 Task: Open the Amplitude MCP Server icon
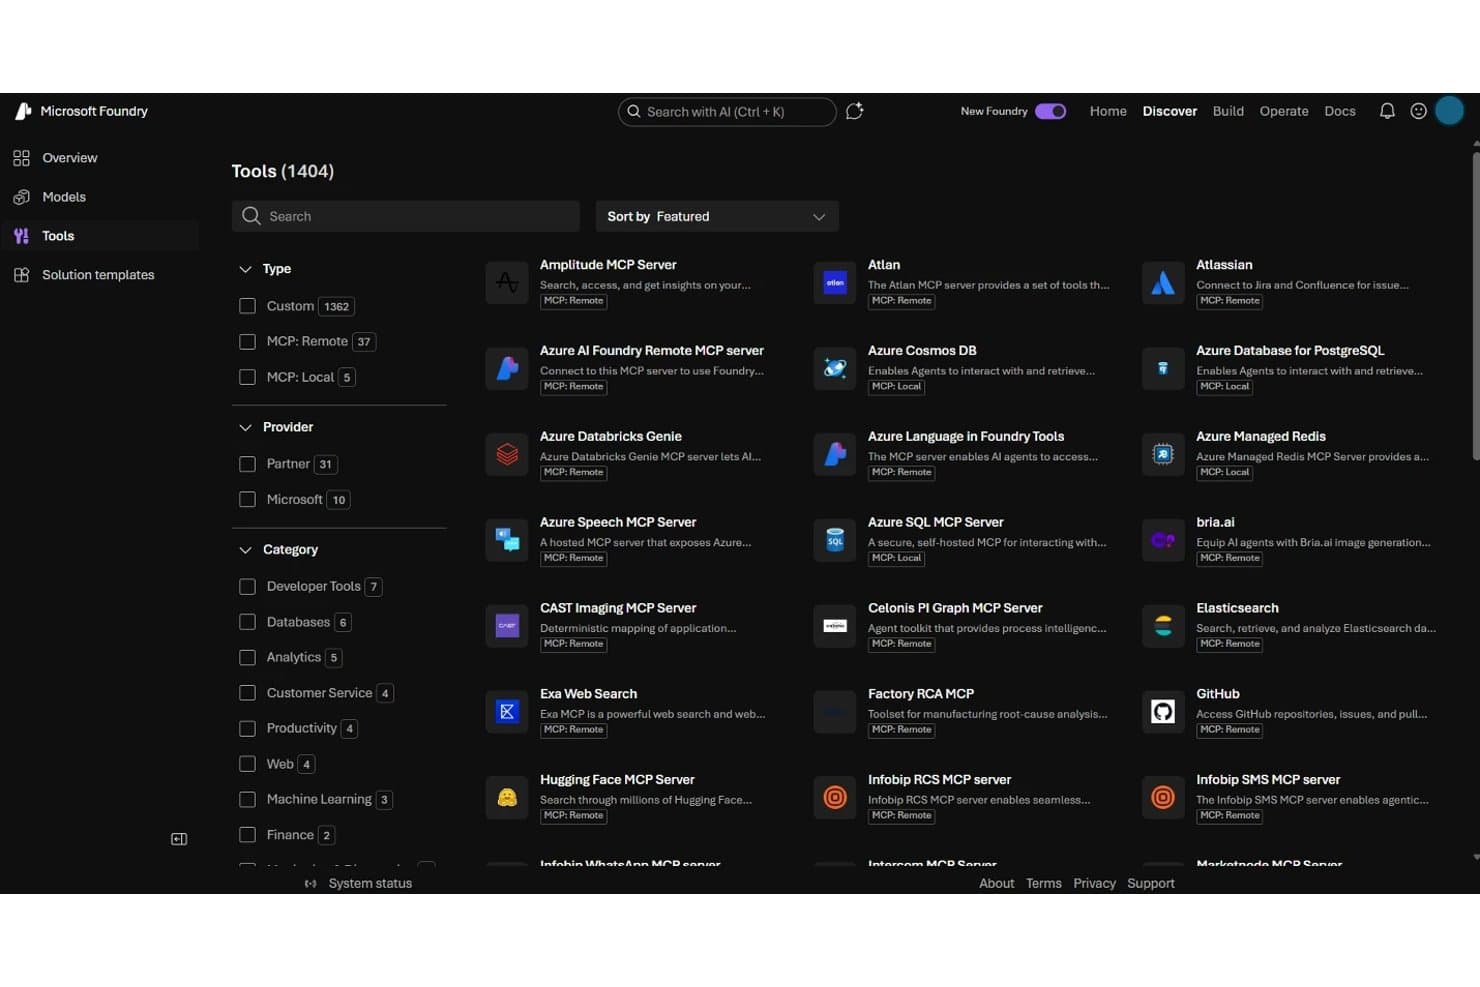pos(507,282)
